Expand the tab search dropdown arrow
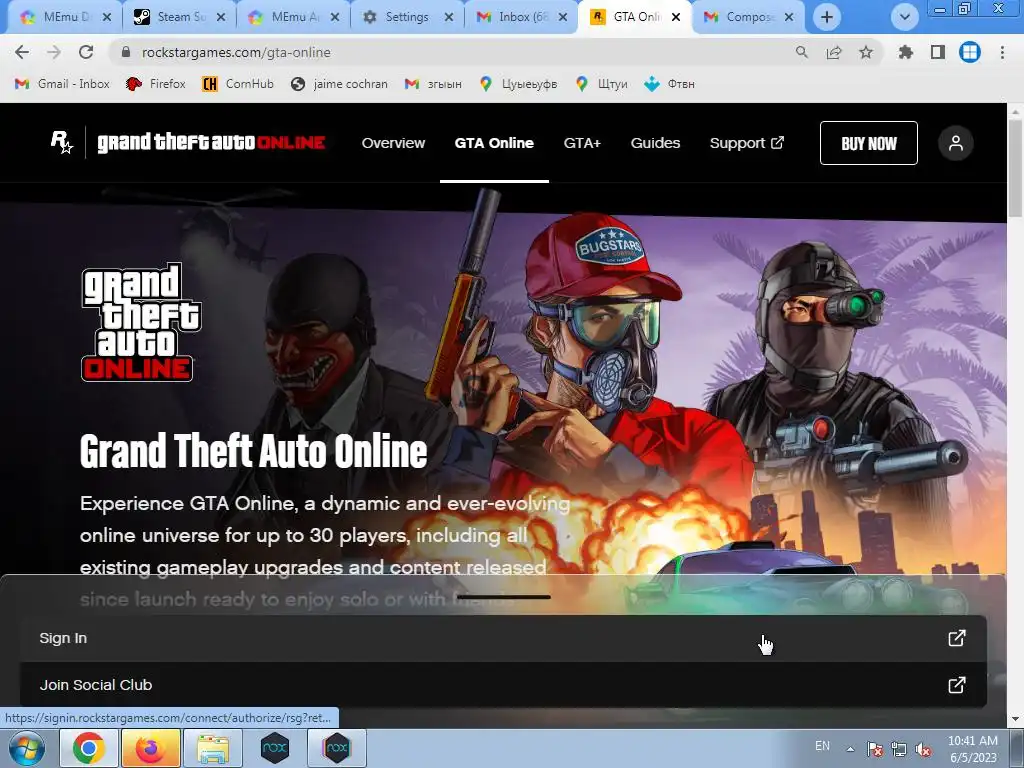The image size is (1024, 768). click(904, 17)
